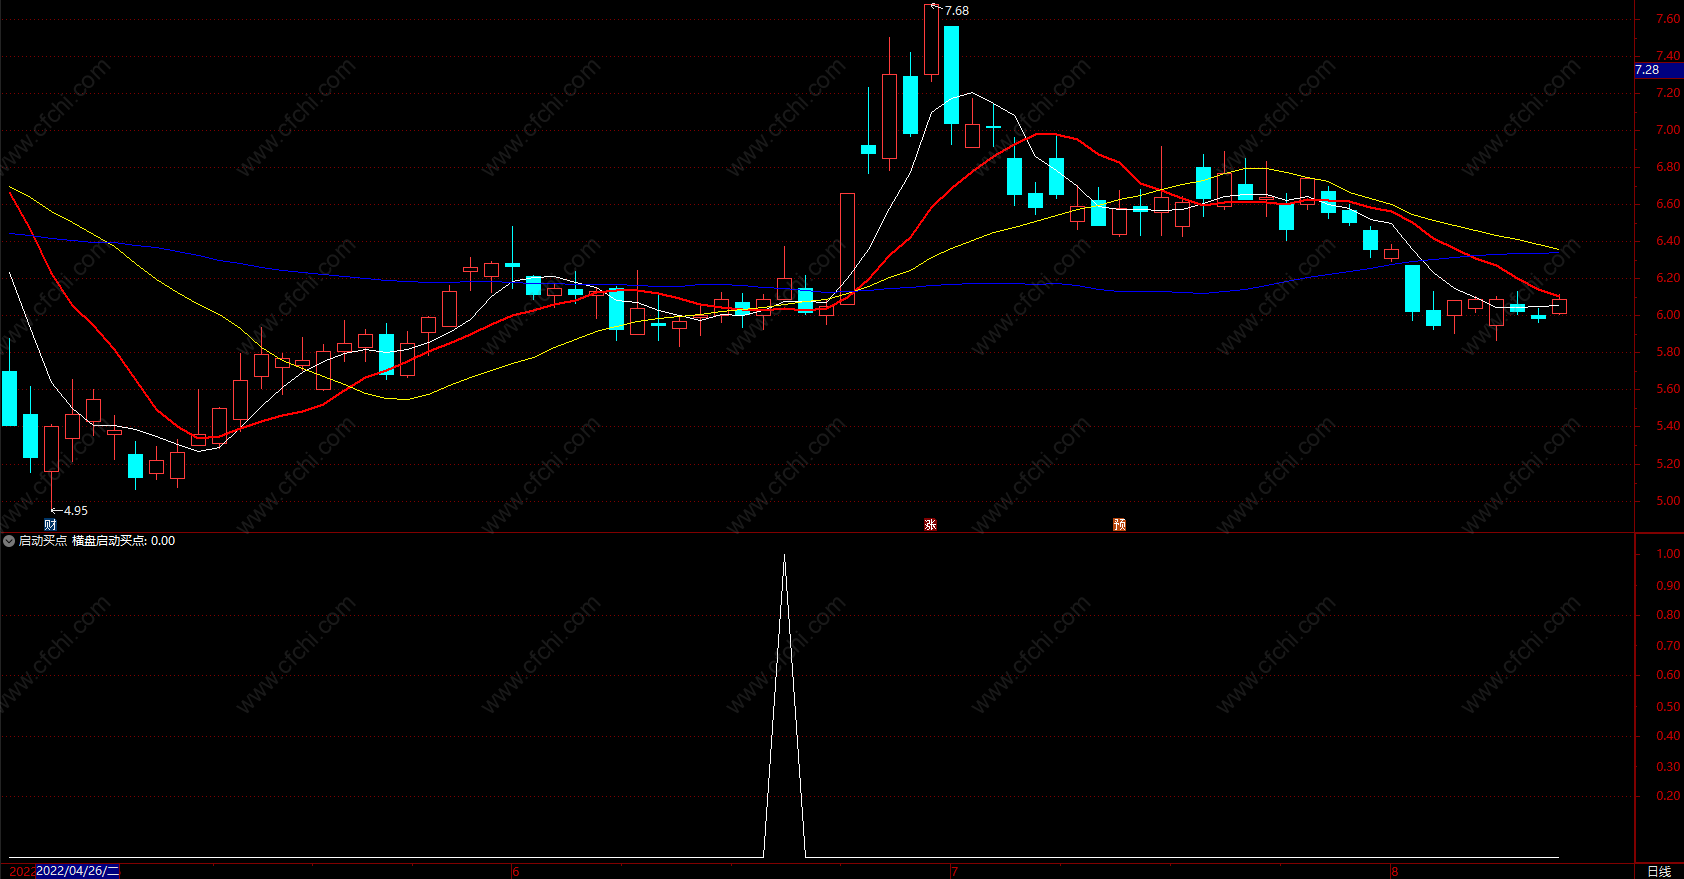Click the 1.00 indicator axis label
This screenshot has width=1684, height=879.
[x=1668, y=554]
